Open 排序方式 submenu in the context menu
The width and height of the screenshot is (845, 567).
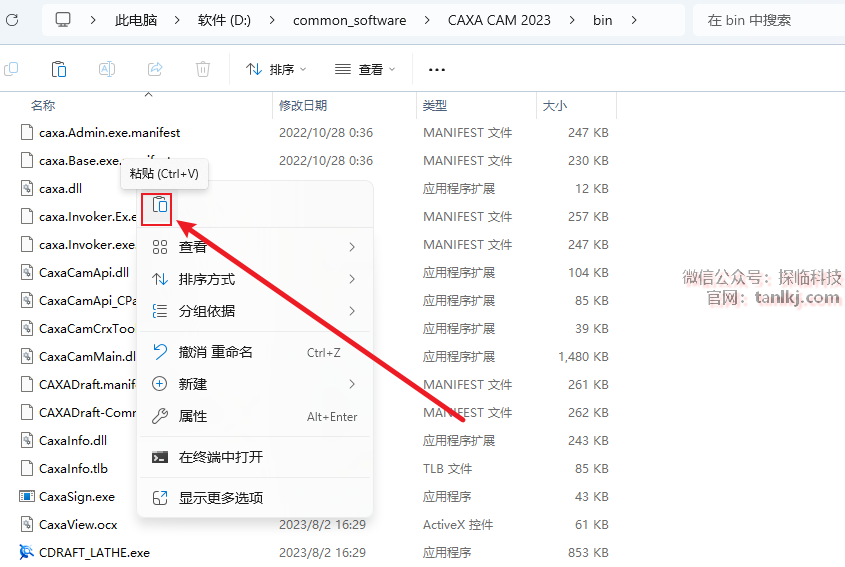point(255,279)
